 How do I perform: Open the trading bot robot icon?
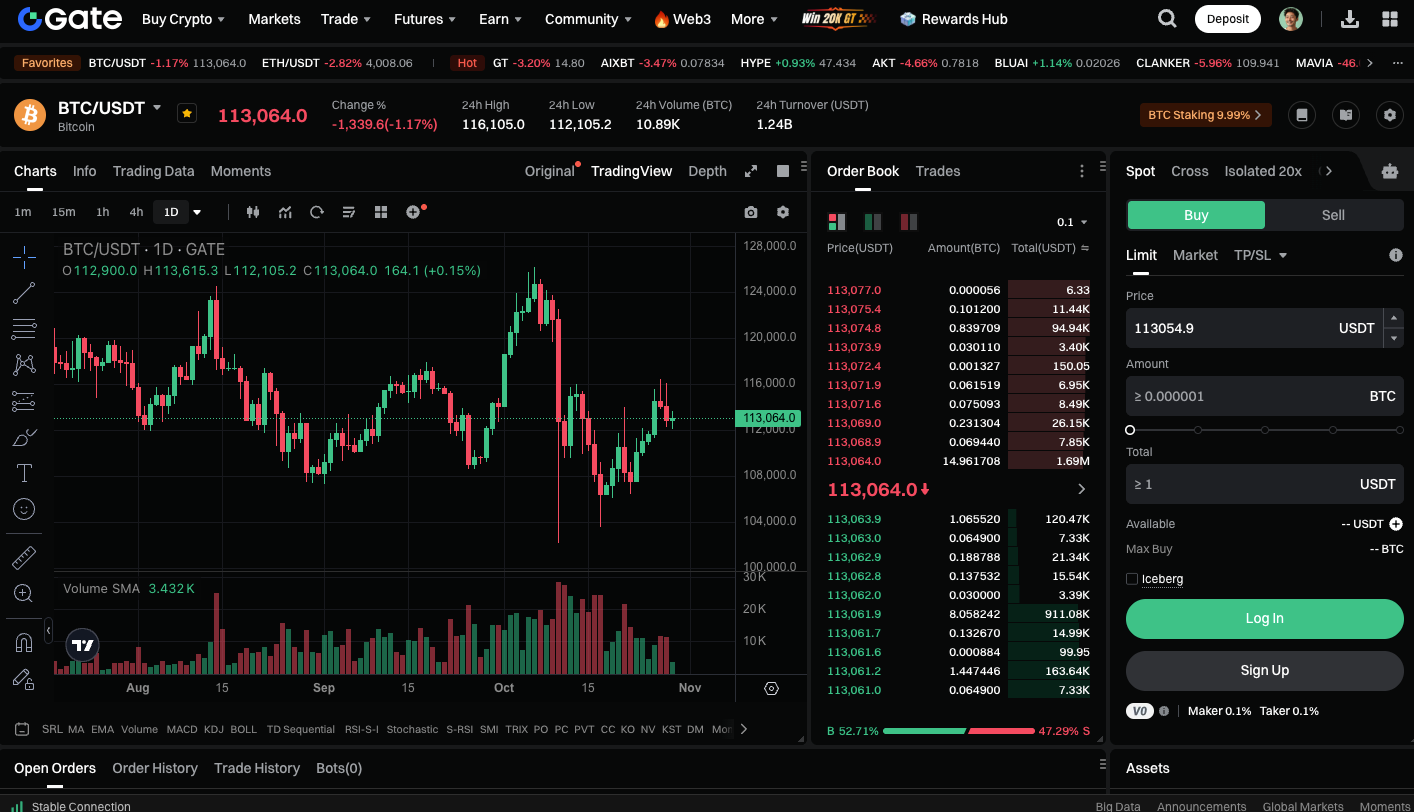coord(1389,171)
